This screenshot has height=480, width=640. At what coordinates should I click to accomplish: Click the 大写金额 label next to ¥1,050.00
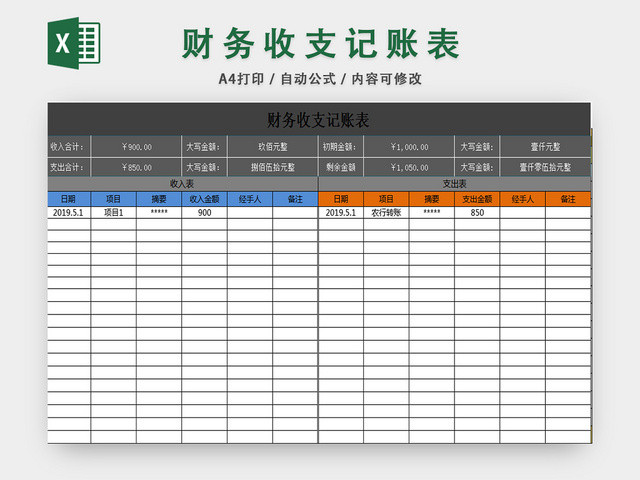(x=477, y=167)
